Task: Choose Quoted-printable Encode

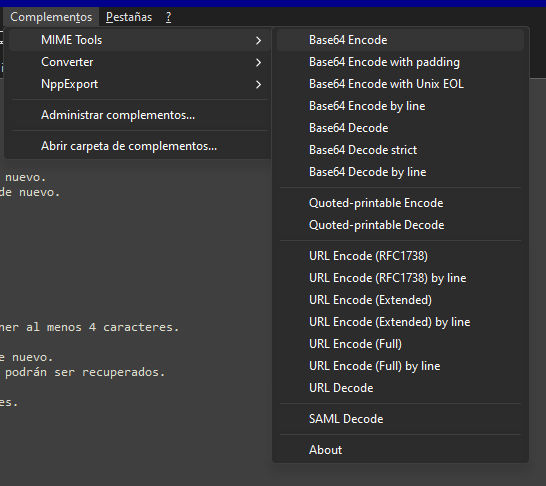Action: pyautogui.click(x=400, y=203)
